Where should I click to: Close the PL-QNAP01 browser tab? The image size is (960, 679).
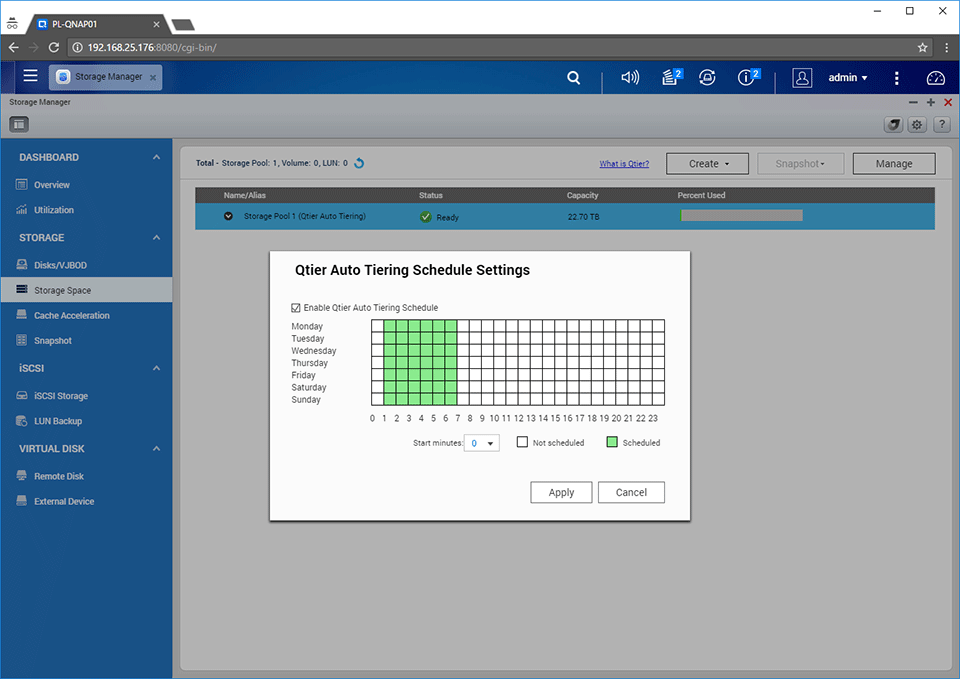pyautogui.click(x=156, y=24)
